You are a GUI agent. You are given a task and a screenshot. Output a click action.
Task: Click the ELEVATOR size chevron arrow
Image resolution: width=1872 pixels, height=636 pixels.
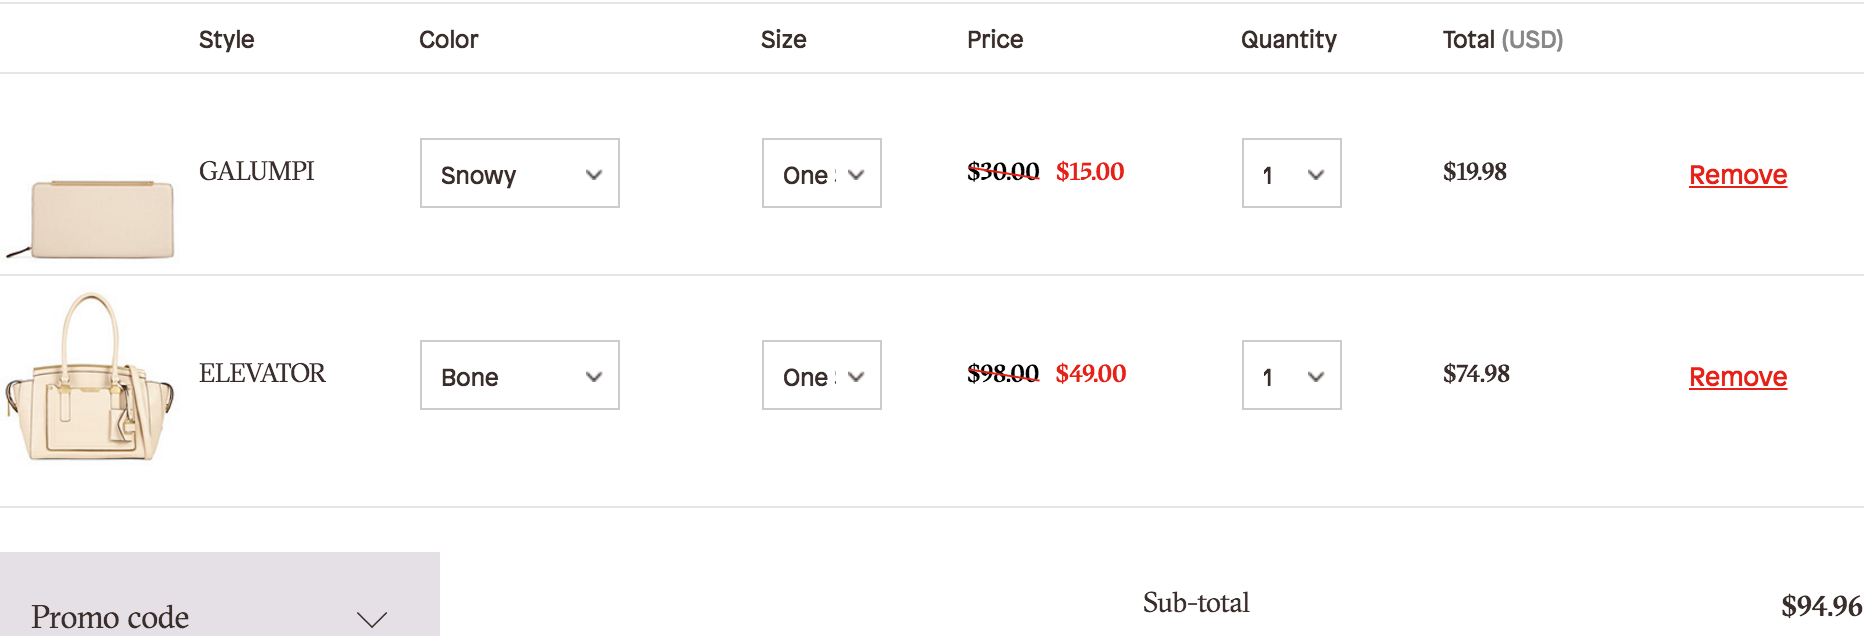(x=856, y=377)
